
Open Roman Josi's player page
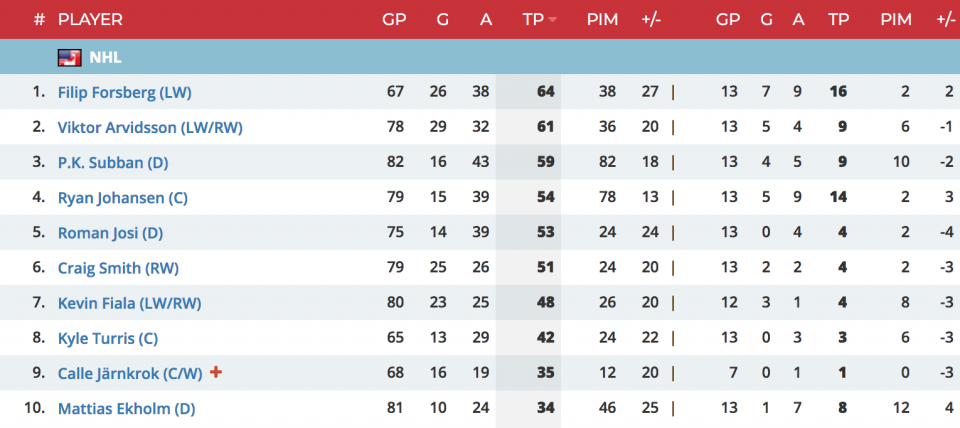pyautogui.click(x=110, y=233)
